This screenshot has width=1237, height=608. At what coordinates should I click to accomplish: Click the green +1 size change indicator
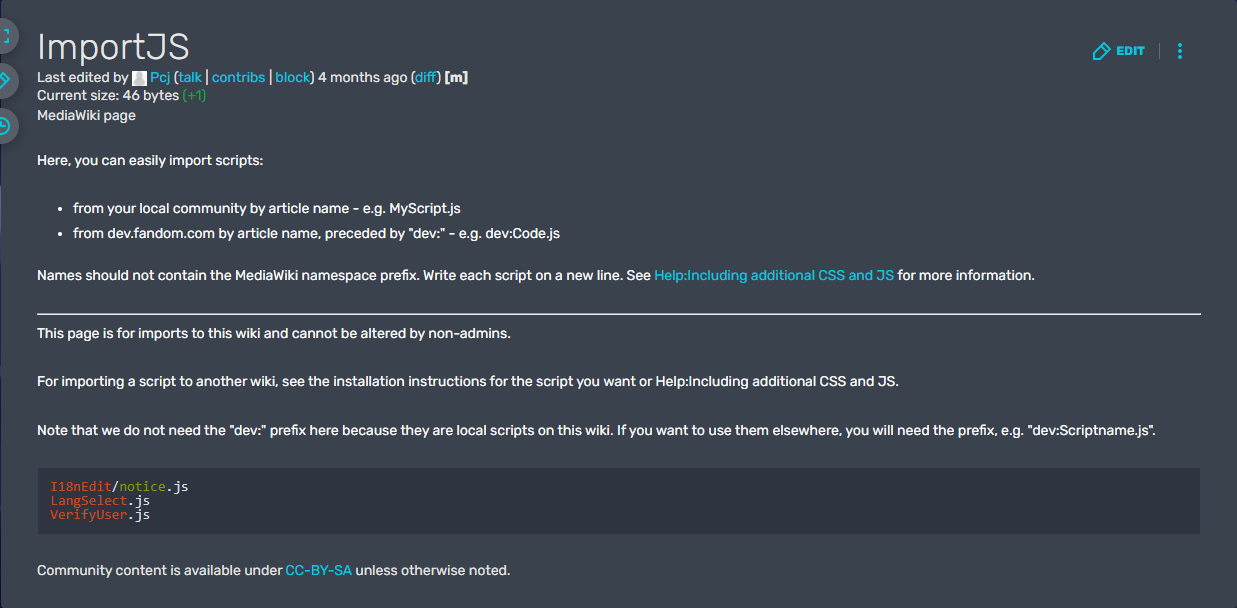[x=194, y=96]
